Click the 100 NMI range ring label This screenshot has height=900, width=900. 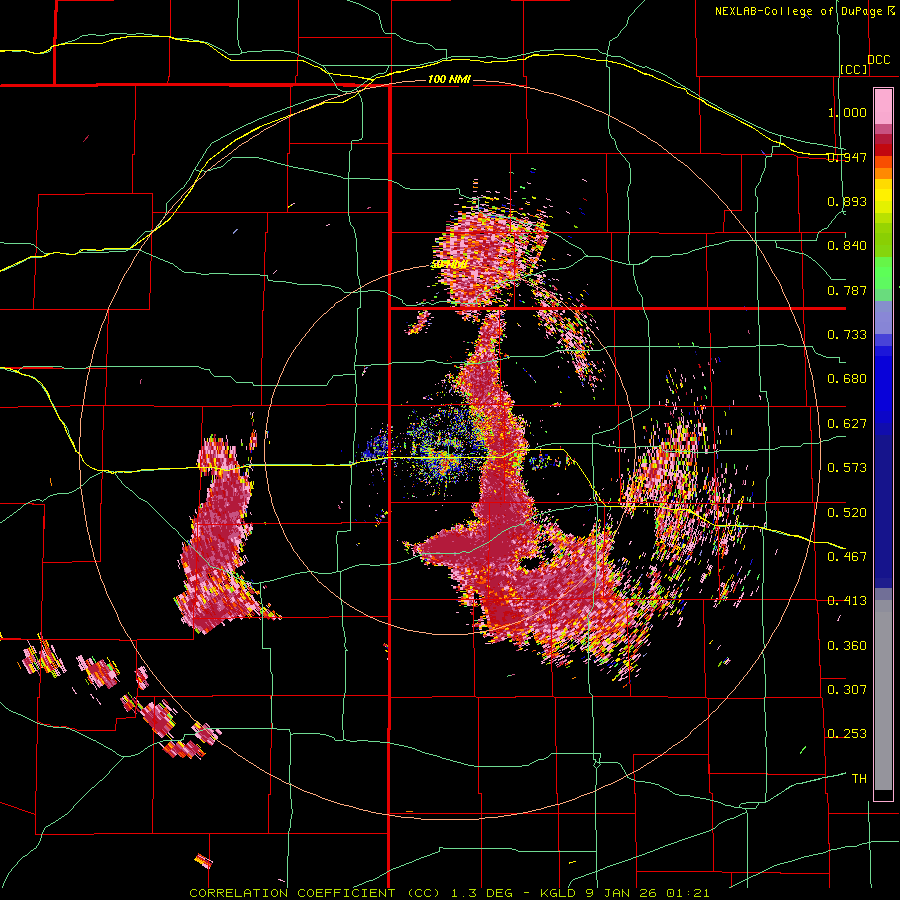click(x=449, y=79)
